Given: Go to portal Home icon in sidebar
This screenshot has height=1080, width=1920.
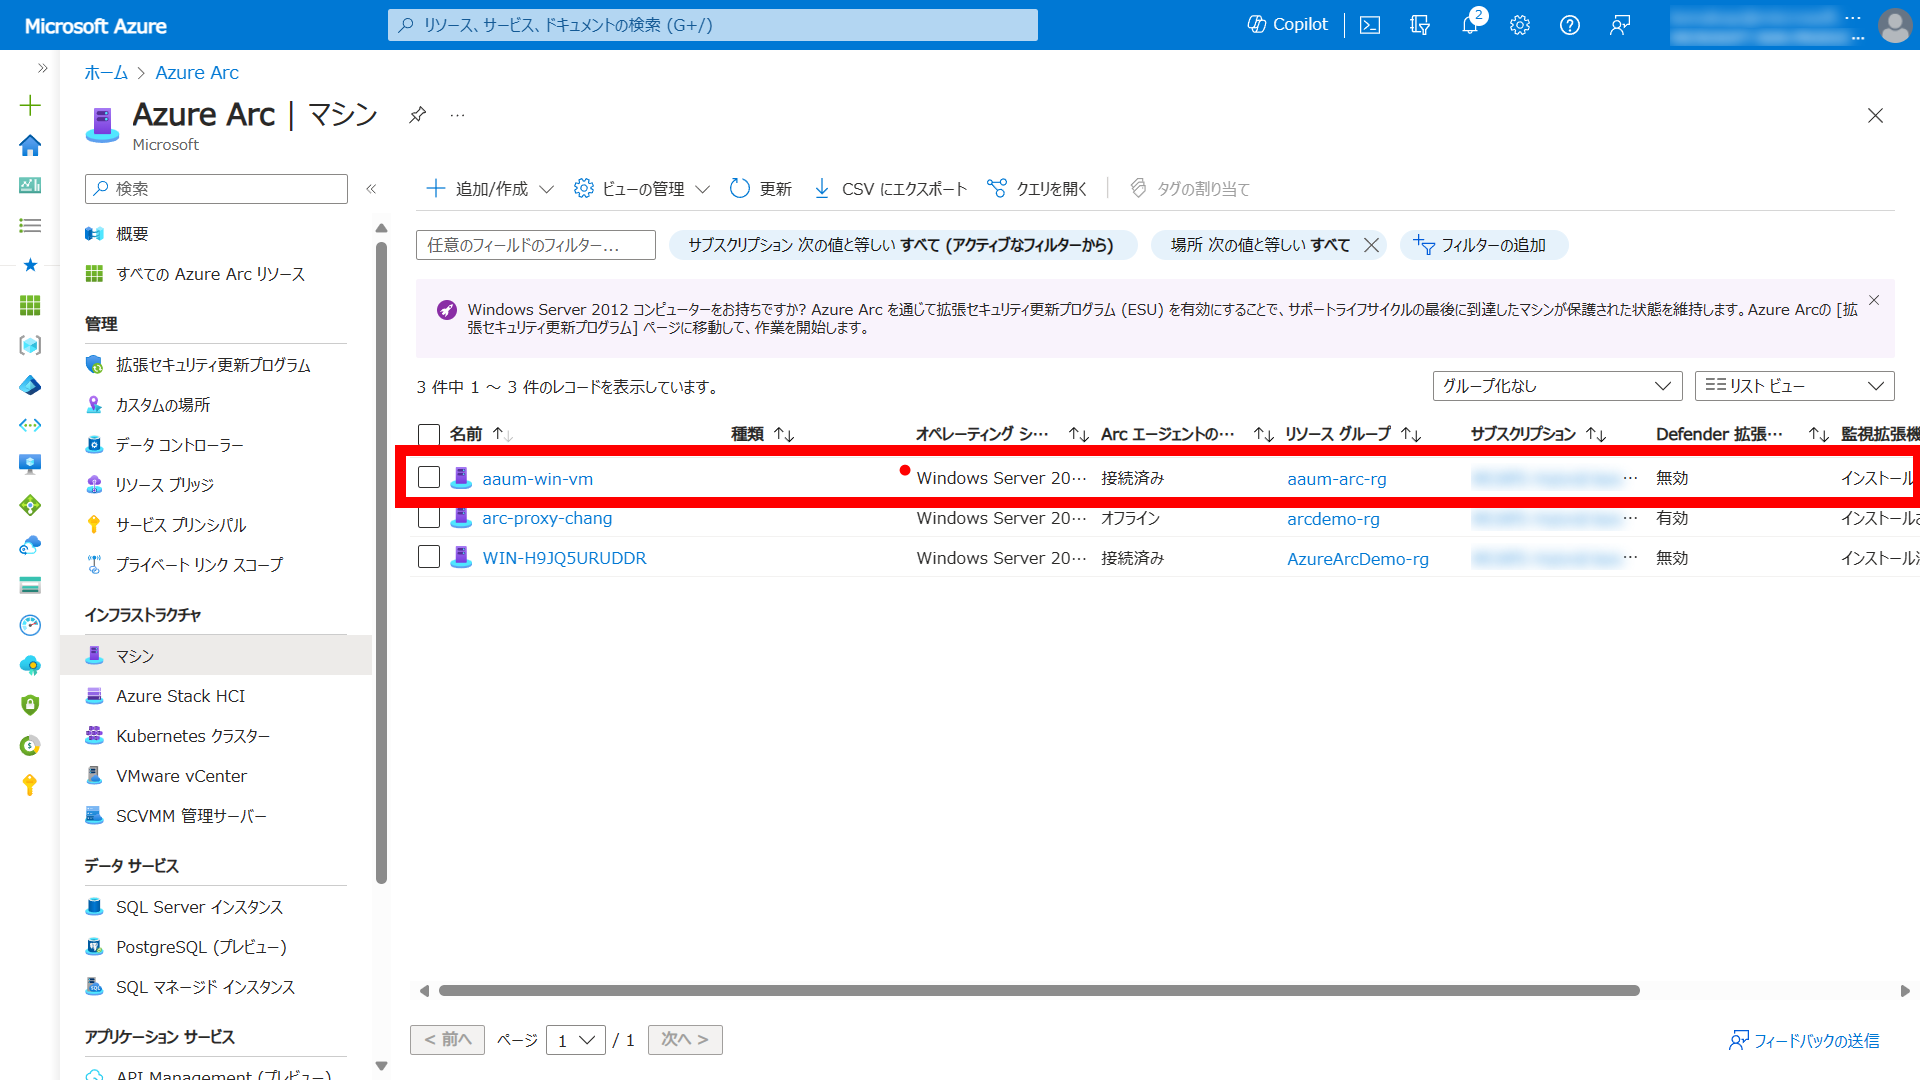Looking at the screenshot, I should 30,145.
